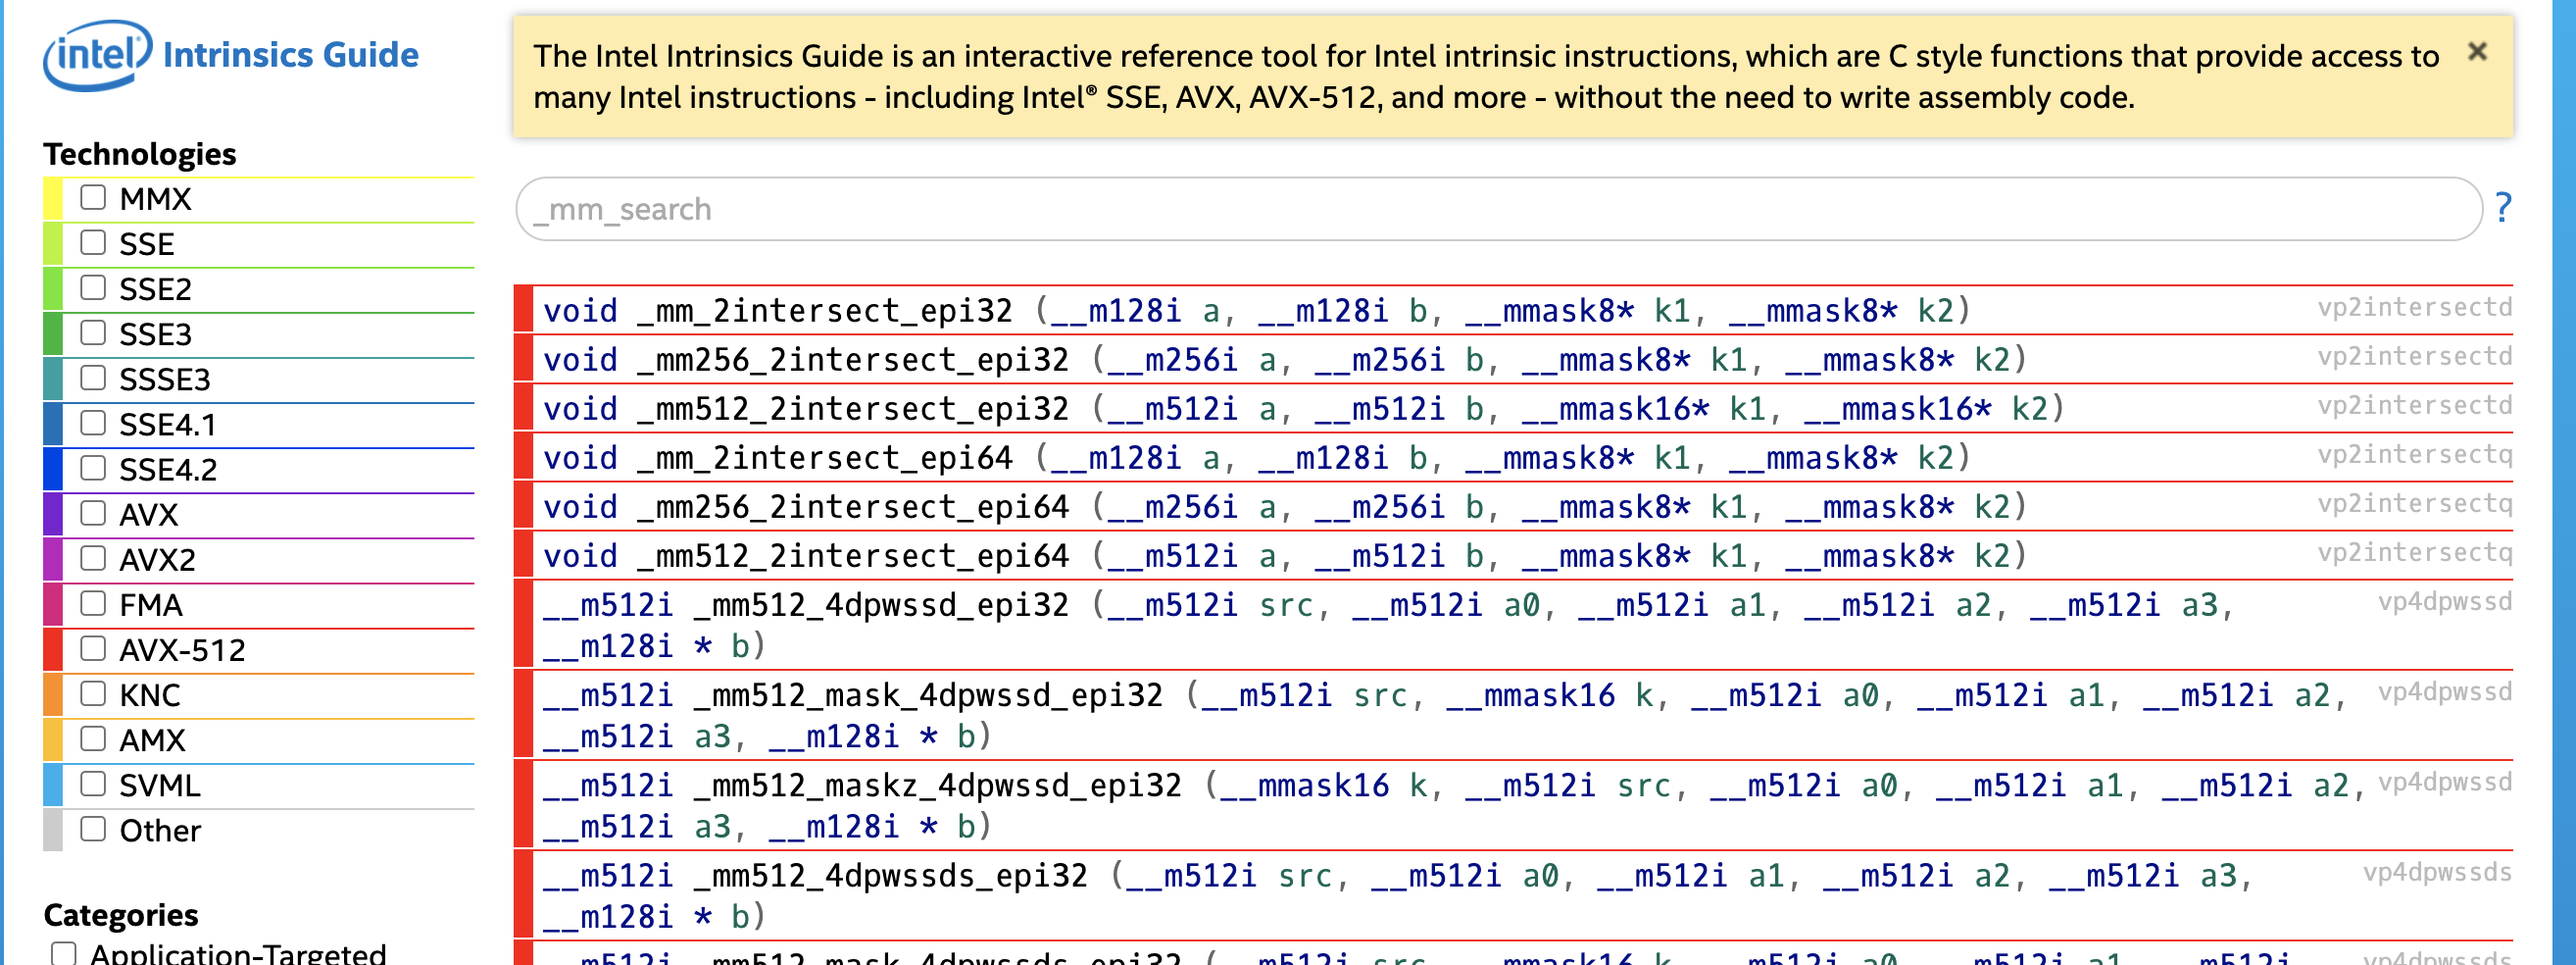Check the FMA technology checkbox
The height and width of the screenshot is (965, 2576).
(x=93, y=603)
